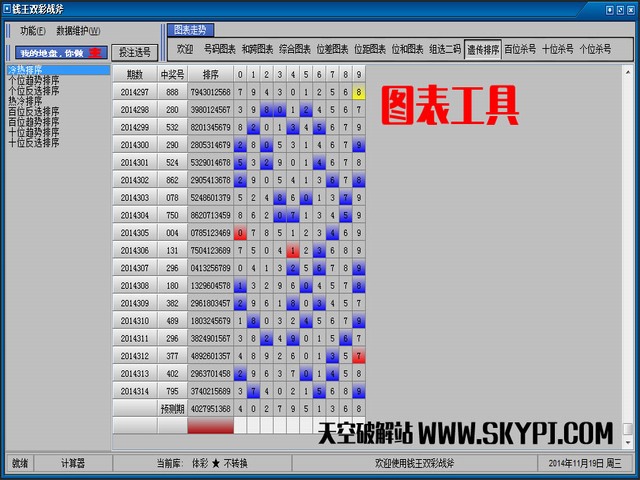Open the 数据维护(W) menu
The height and width of the screenshot is (480, 640).
(x=78, y=31)
